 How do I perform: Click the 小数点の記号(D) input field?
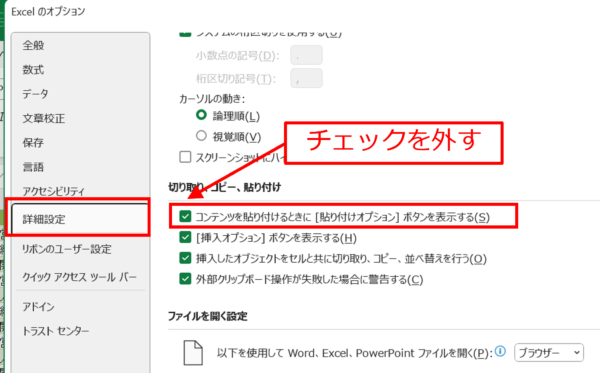306,55
